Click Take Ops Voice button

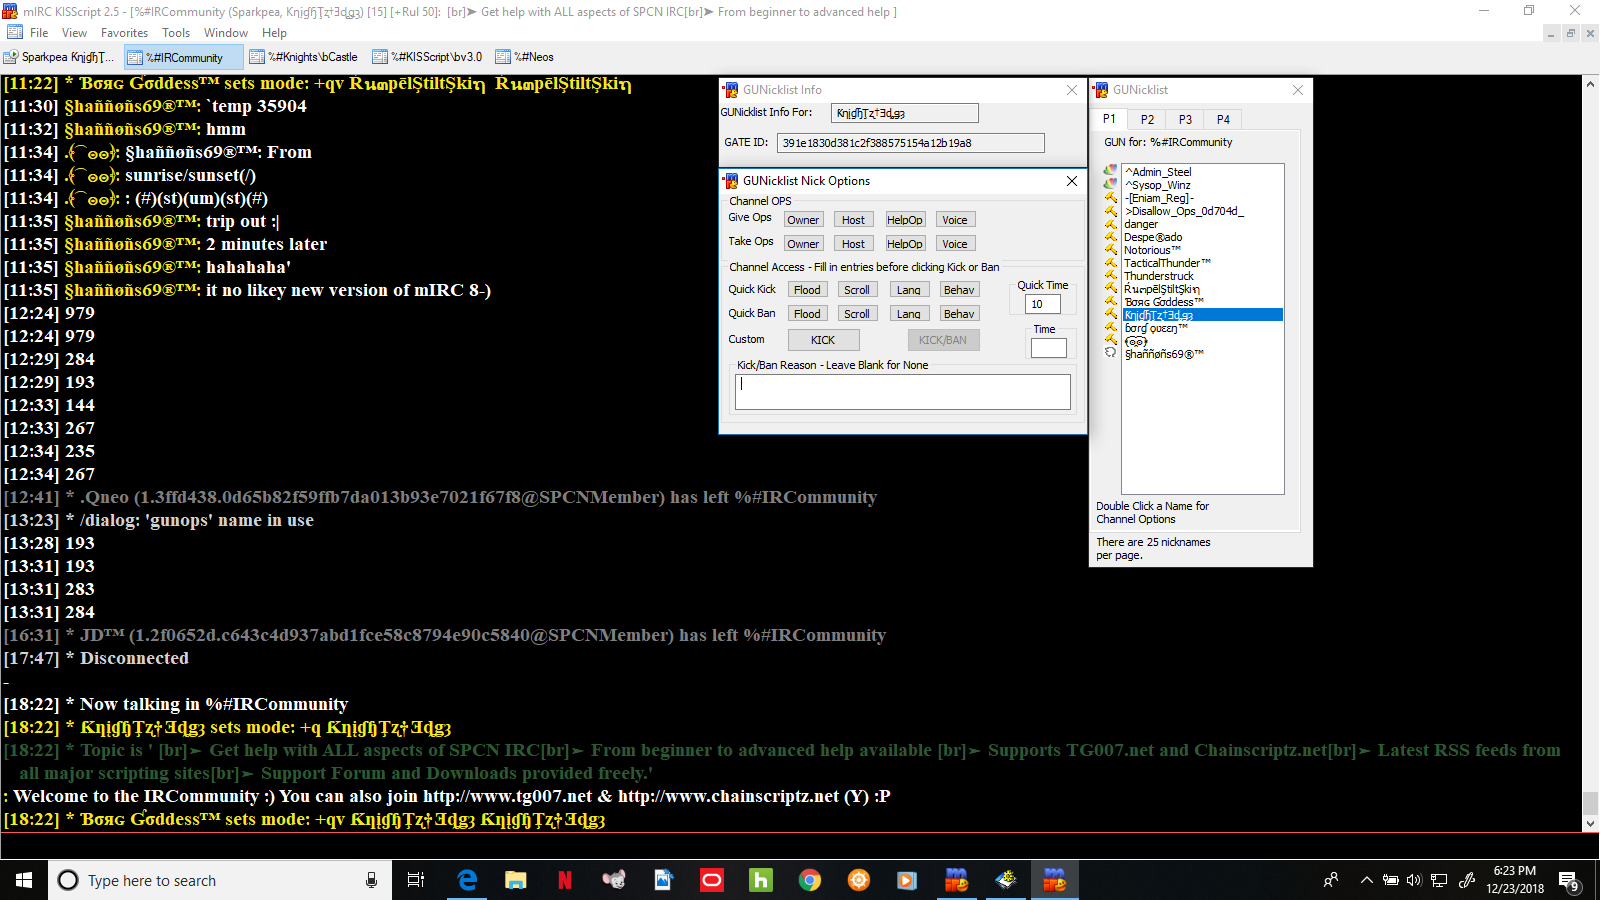(x=955, y=244)
